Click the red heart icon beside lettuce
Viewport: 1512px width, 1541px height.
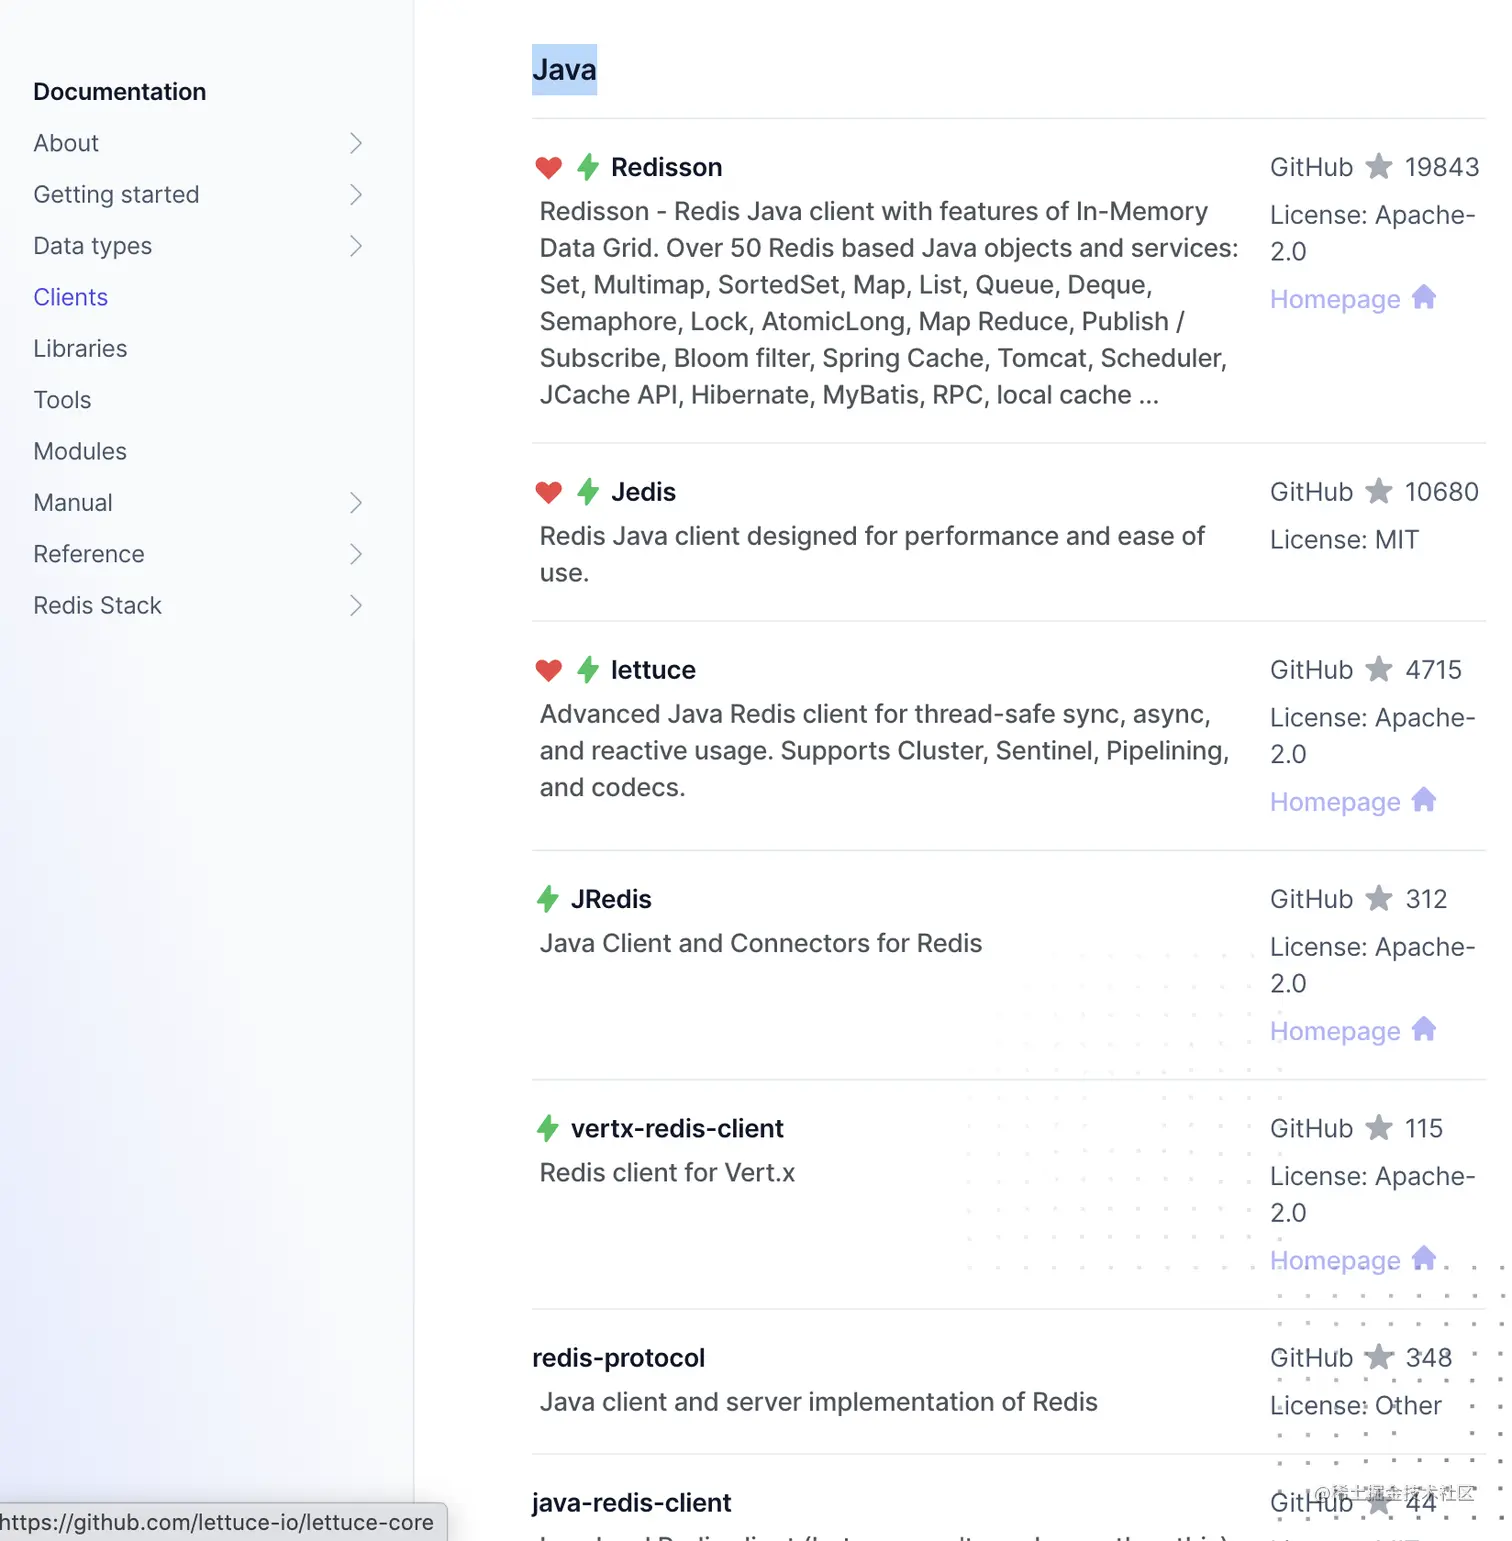548,670
